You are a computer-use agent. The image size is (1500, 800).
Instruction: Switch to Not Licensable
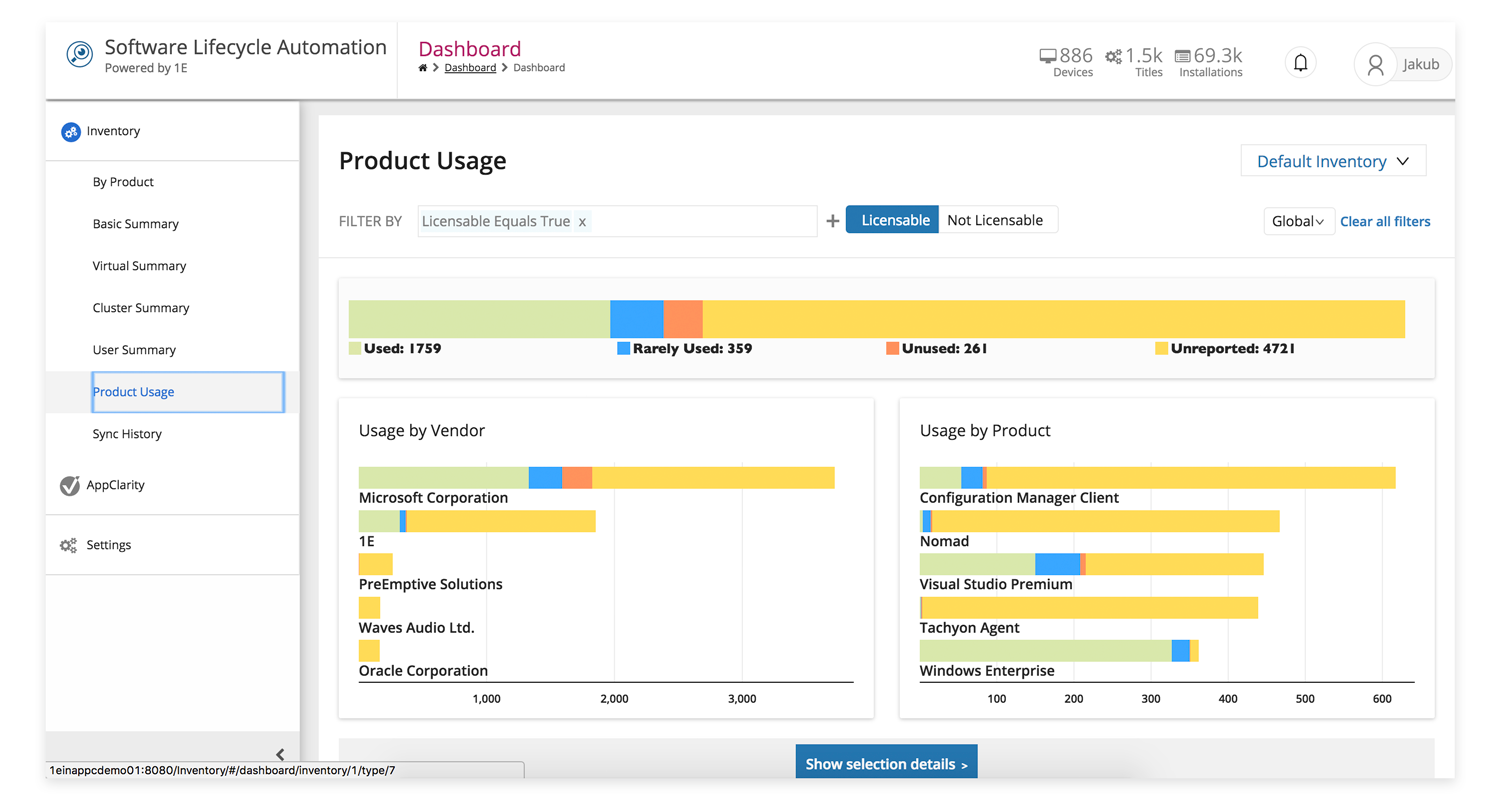pos(996,220)
